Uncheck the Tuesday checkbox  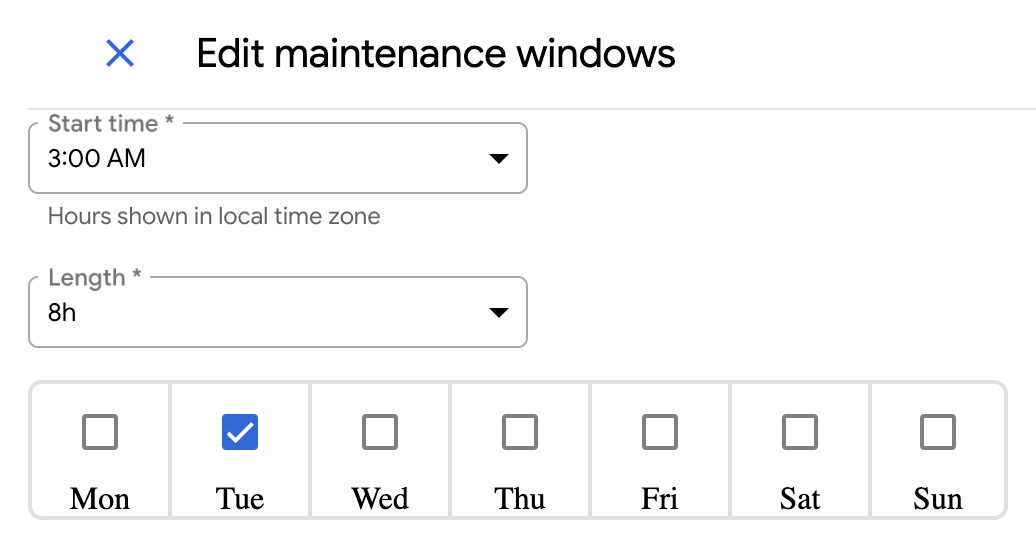pyautogui.click(x=240, y=432)
